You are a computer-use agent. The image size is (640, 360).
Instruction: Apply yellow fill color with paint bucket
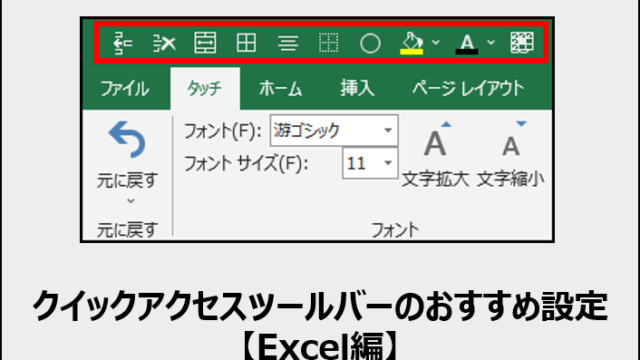411,43
